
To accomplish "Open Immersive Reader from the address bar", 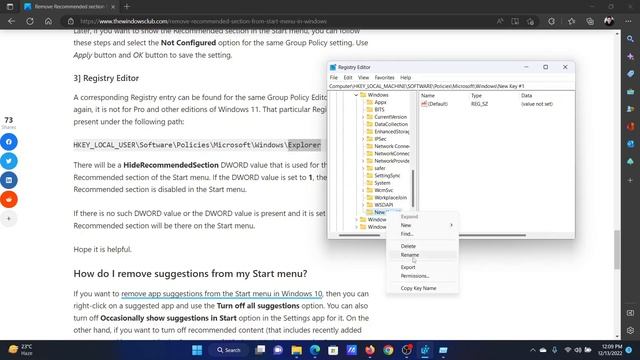I will pyautogui.click(x=515, y=21).
